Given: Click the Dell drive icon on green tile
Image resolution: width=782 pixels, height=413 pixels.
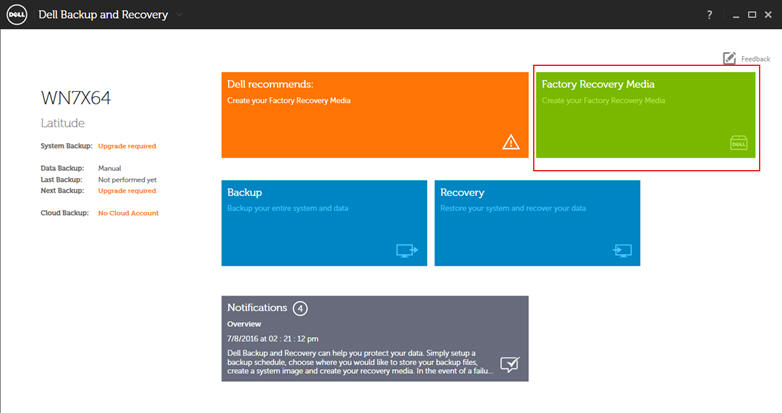Looking at the screenshot, I should coord(739,143).
